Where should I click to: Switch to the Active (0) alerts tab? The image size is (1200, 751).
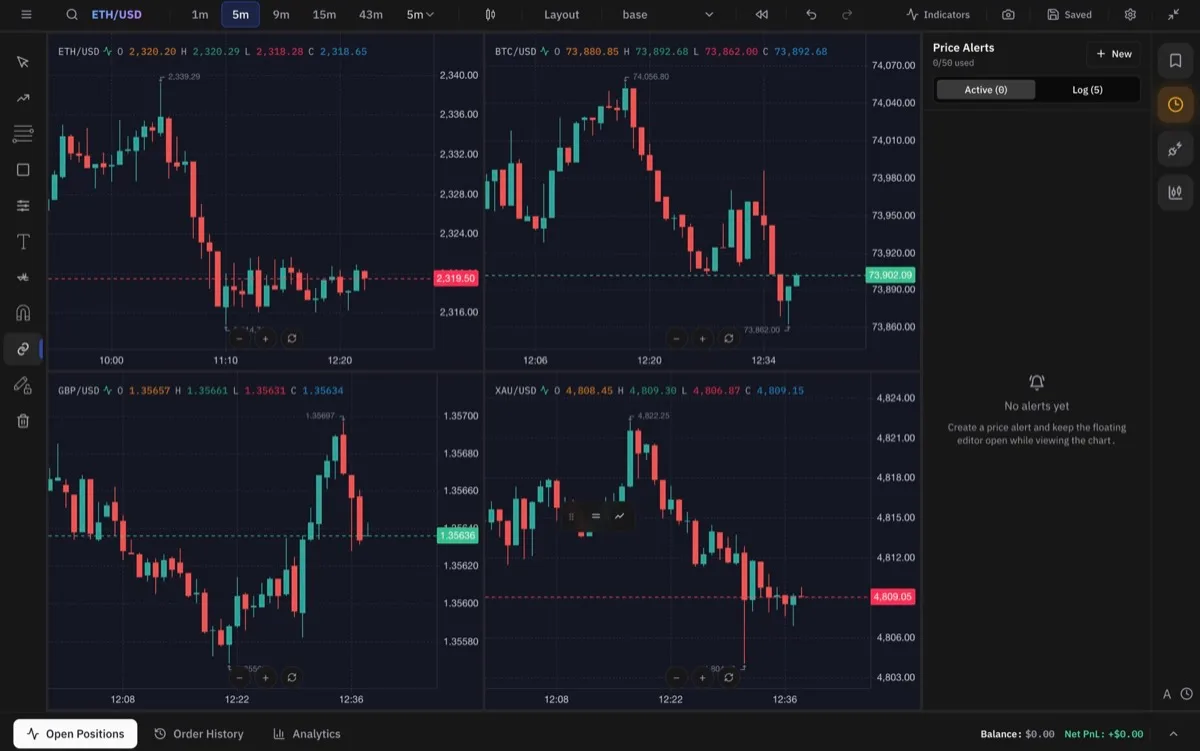click(986, 90)
